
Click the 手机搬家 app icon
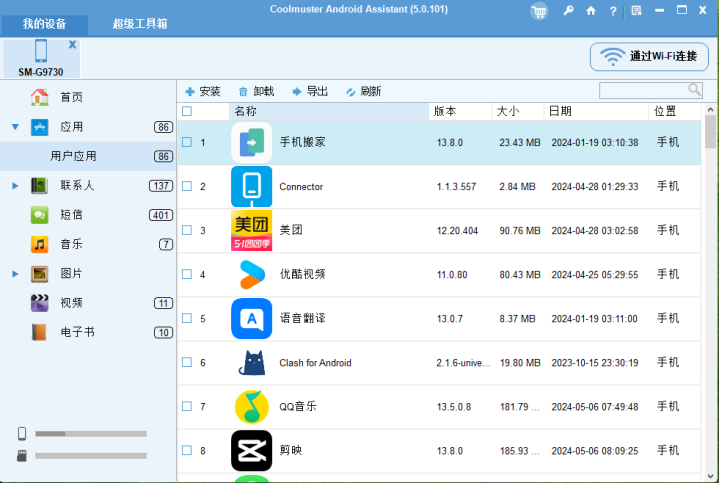[251, 142]
